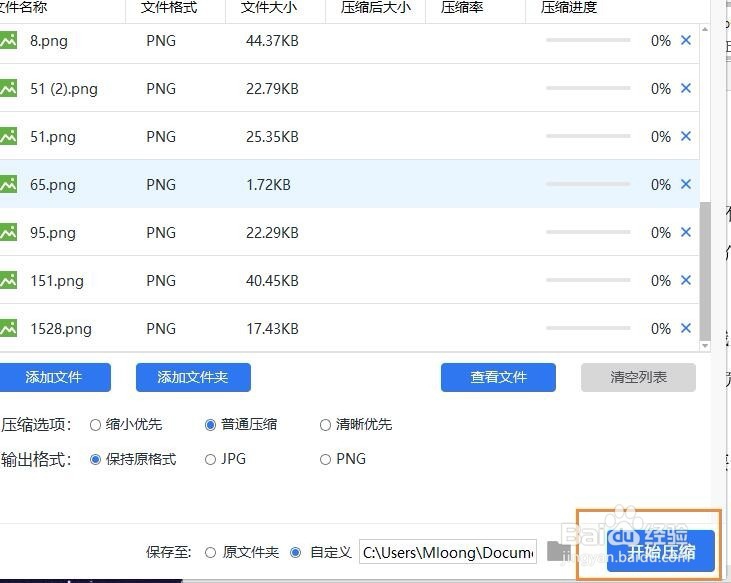Viewport: 731px width, 583px height.
Task: Select the 151.png file name
Action: click(x=57, y=281)
